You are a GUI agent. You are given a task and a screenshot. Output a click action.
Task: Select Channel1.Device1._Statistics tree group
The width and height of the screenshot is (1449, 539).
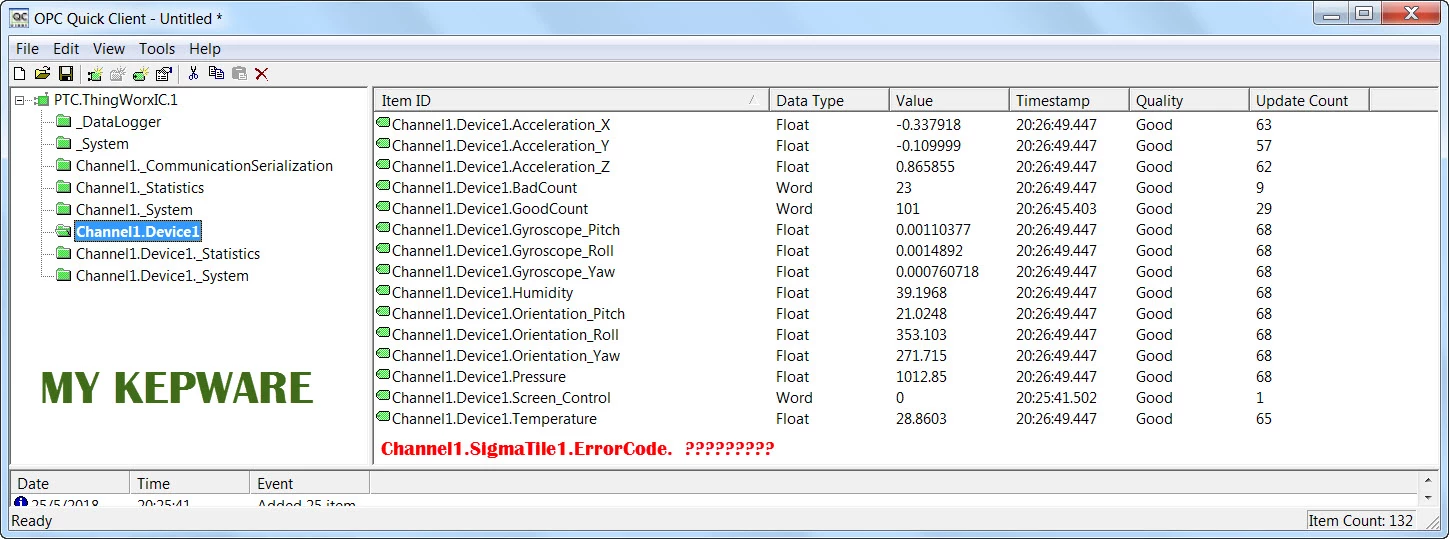(x=168, y=254)
